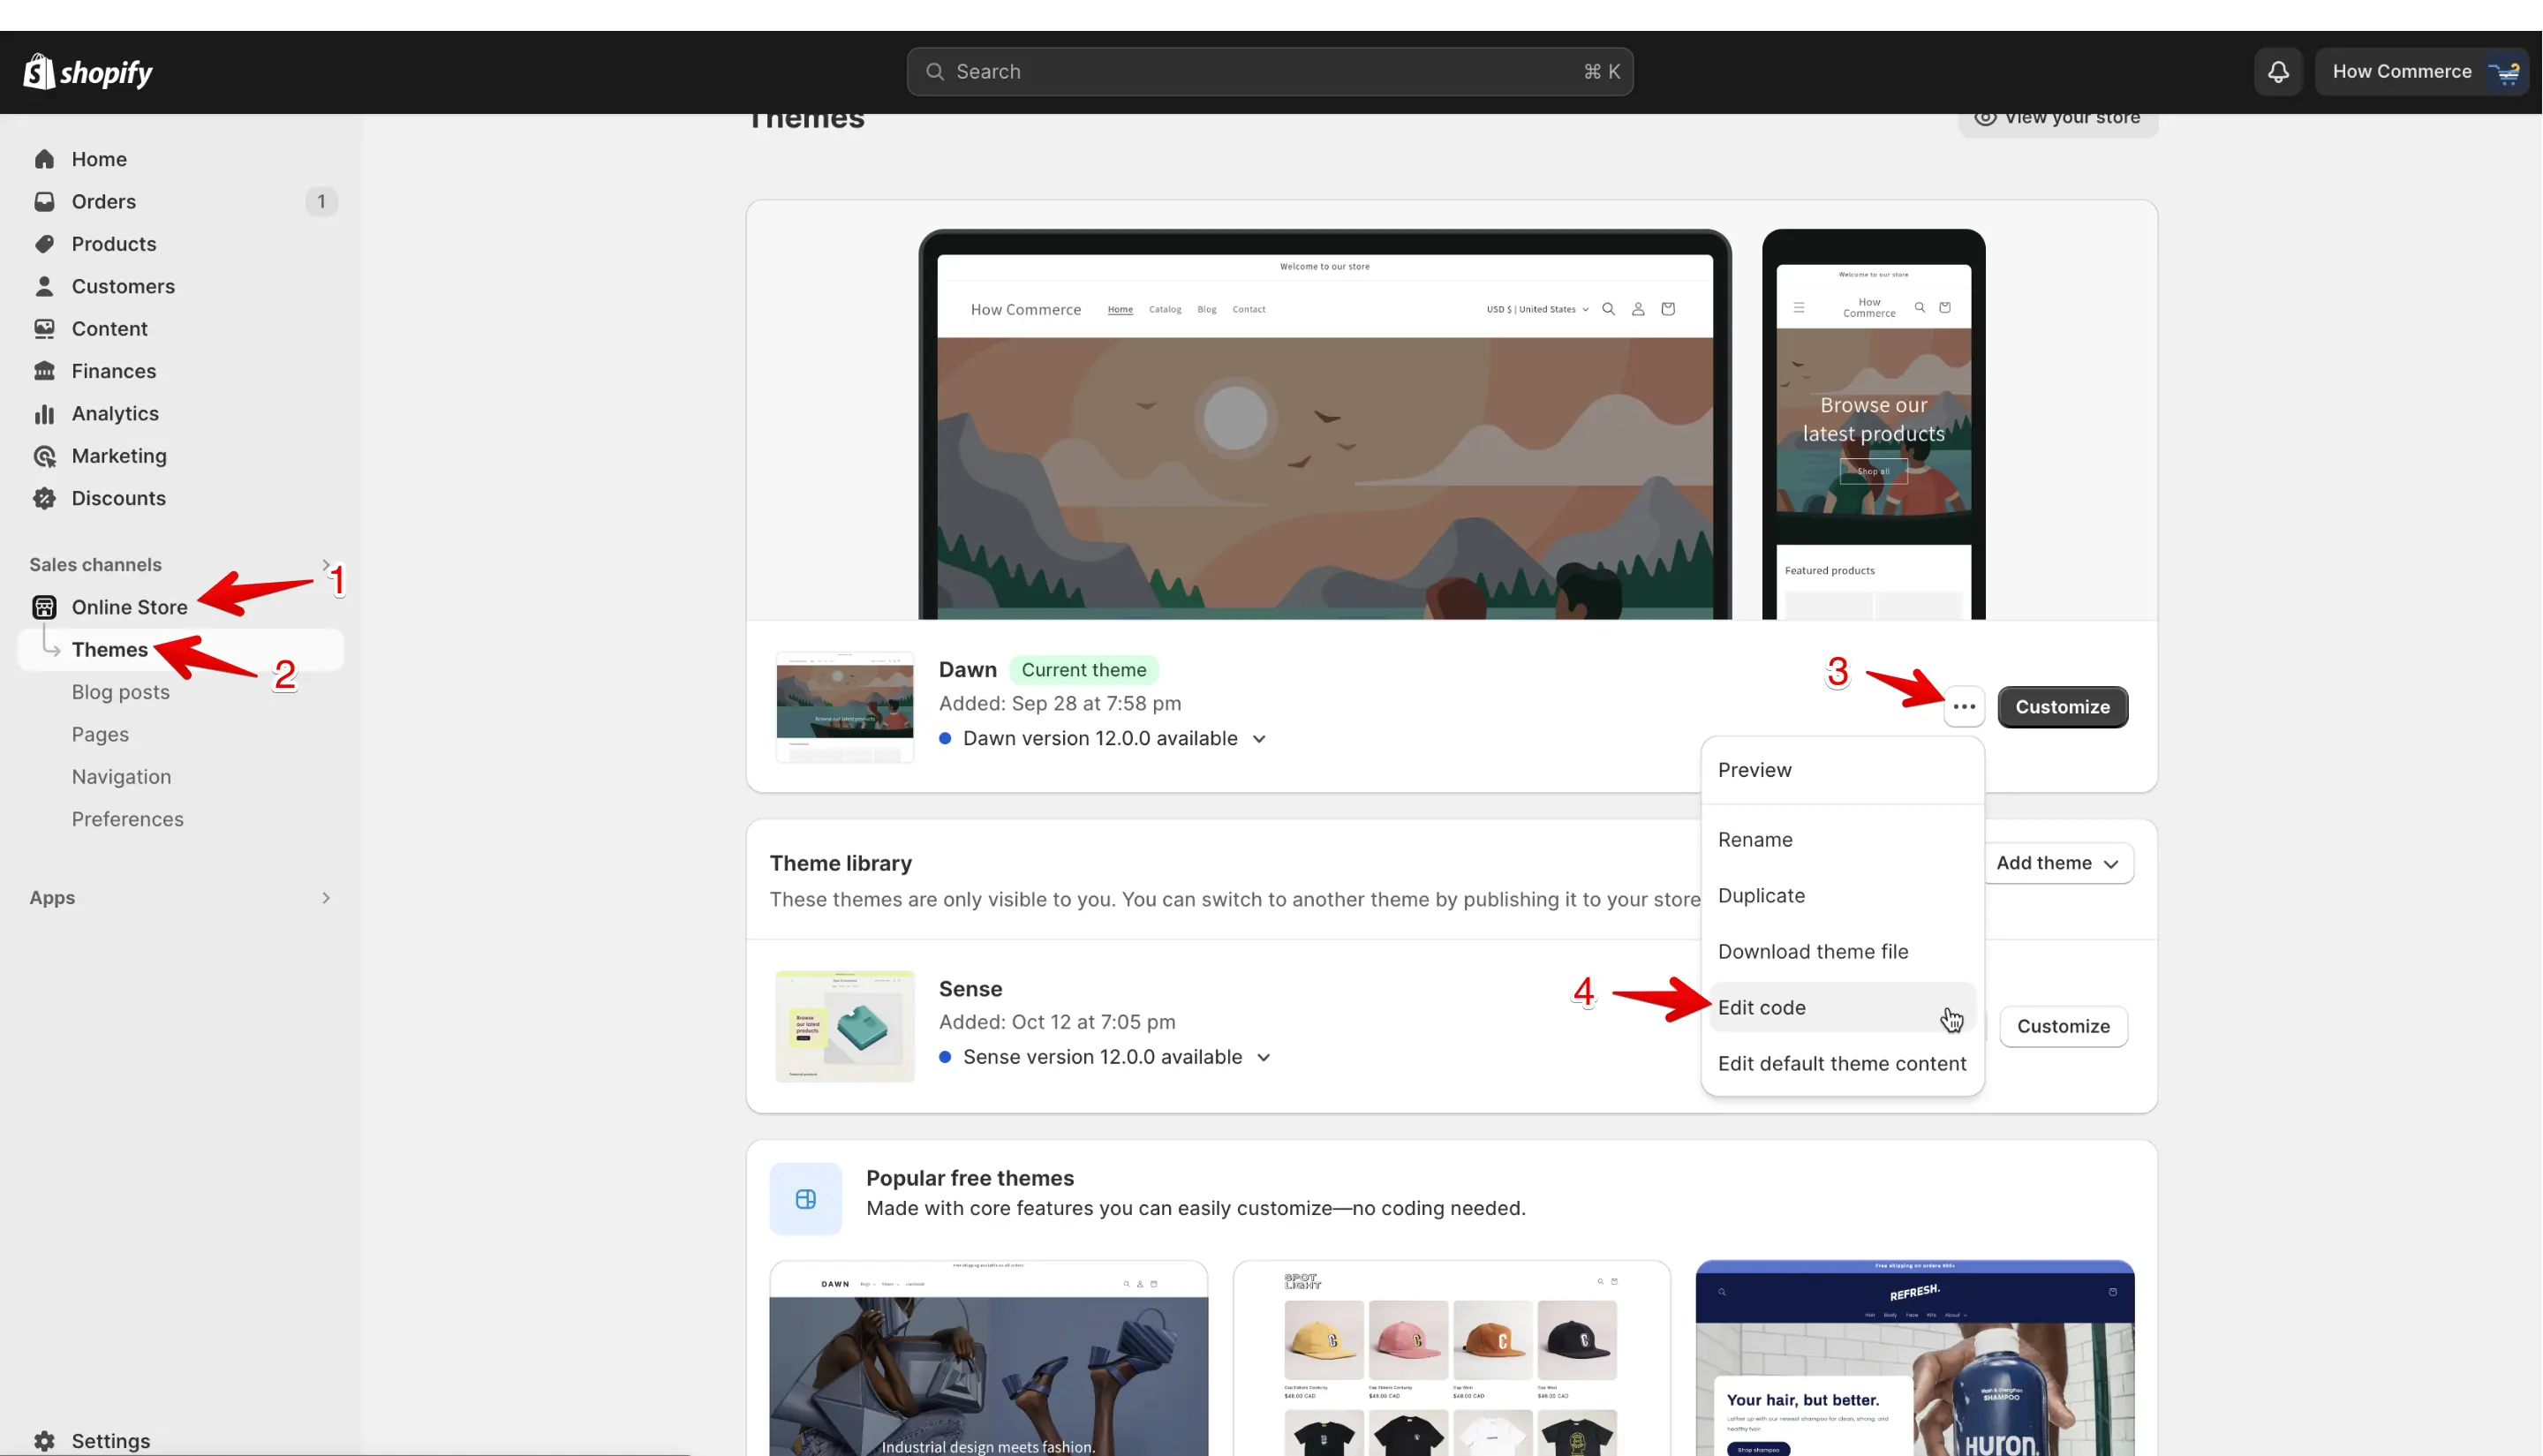Expand Sense version 12.0.0 available details

[x=1263, y=1057]
